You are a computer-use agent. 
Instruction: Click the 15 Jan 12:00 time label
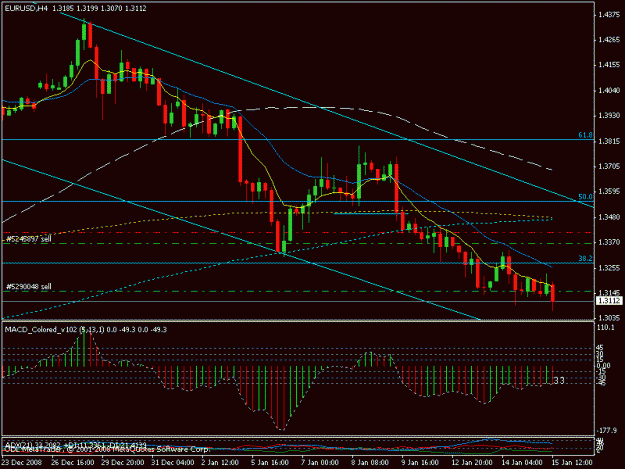(572, 463)
